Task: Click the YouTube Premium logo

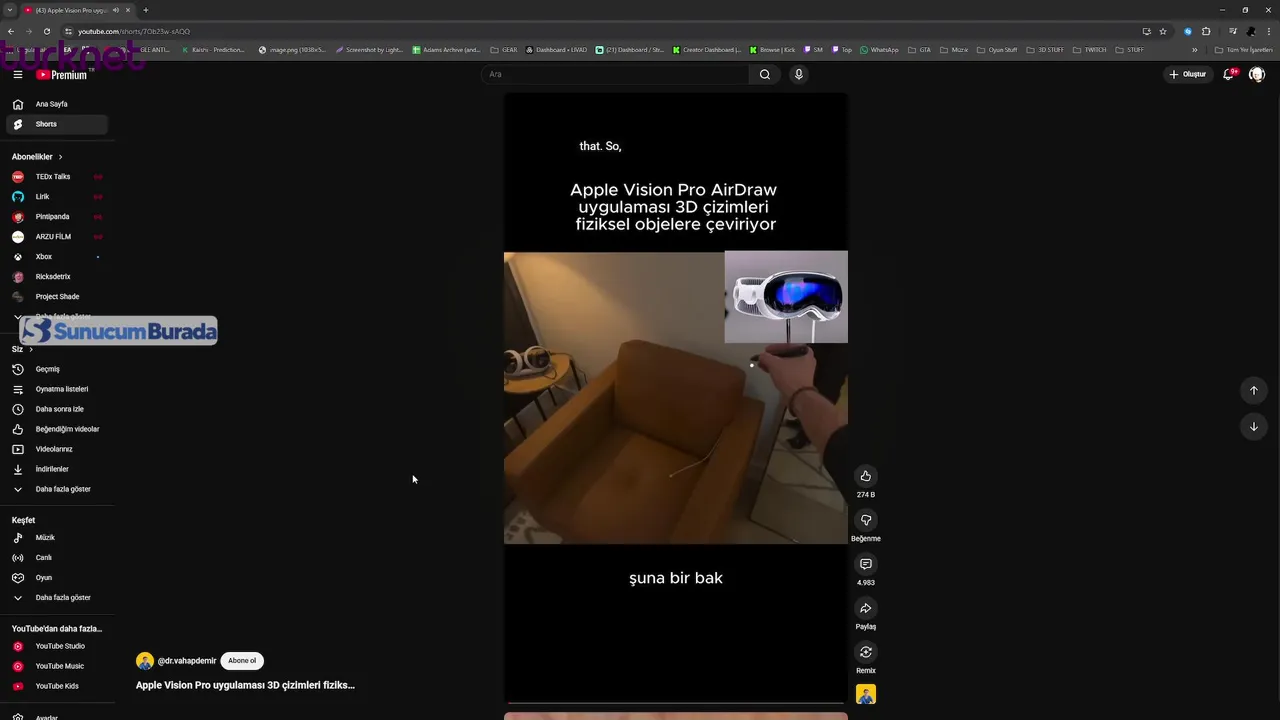Action: tap(62, 75)
